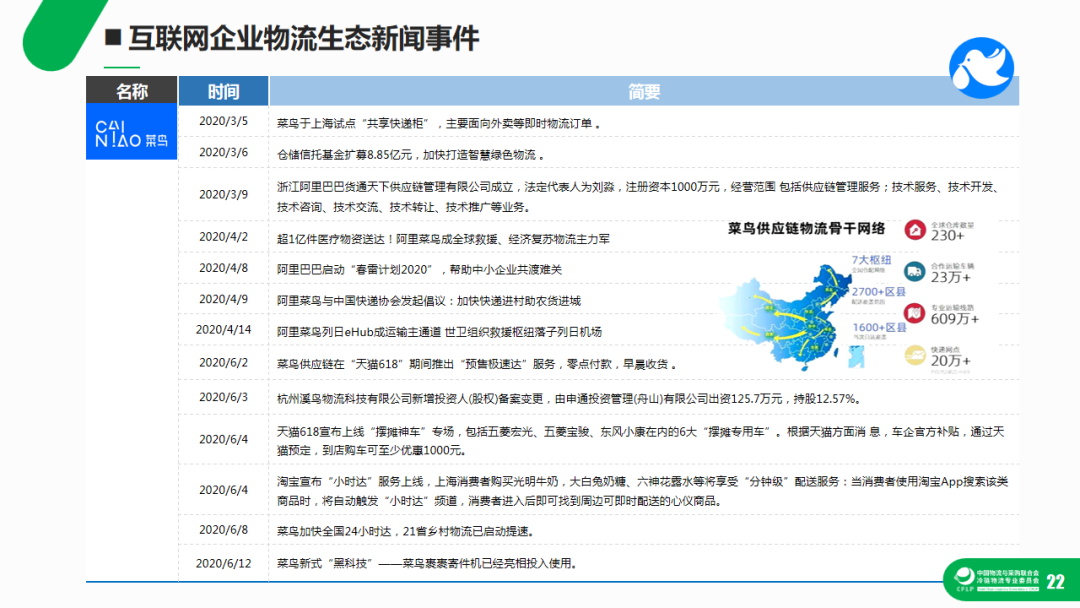
Task: Click the yellow express envelope icon
Action: (914, 353)
